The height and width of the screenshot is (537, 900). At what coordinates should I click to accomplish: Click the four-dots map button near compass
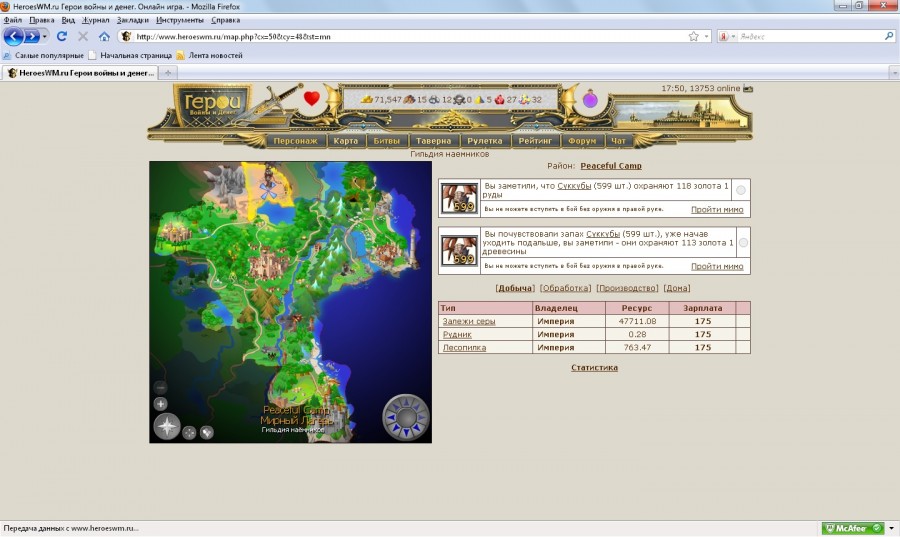click(x=189, y=433)
